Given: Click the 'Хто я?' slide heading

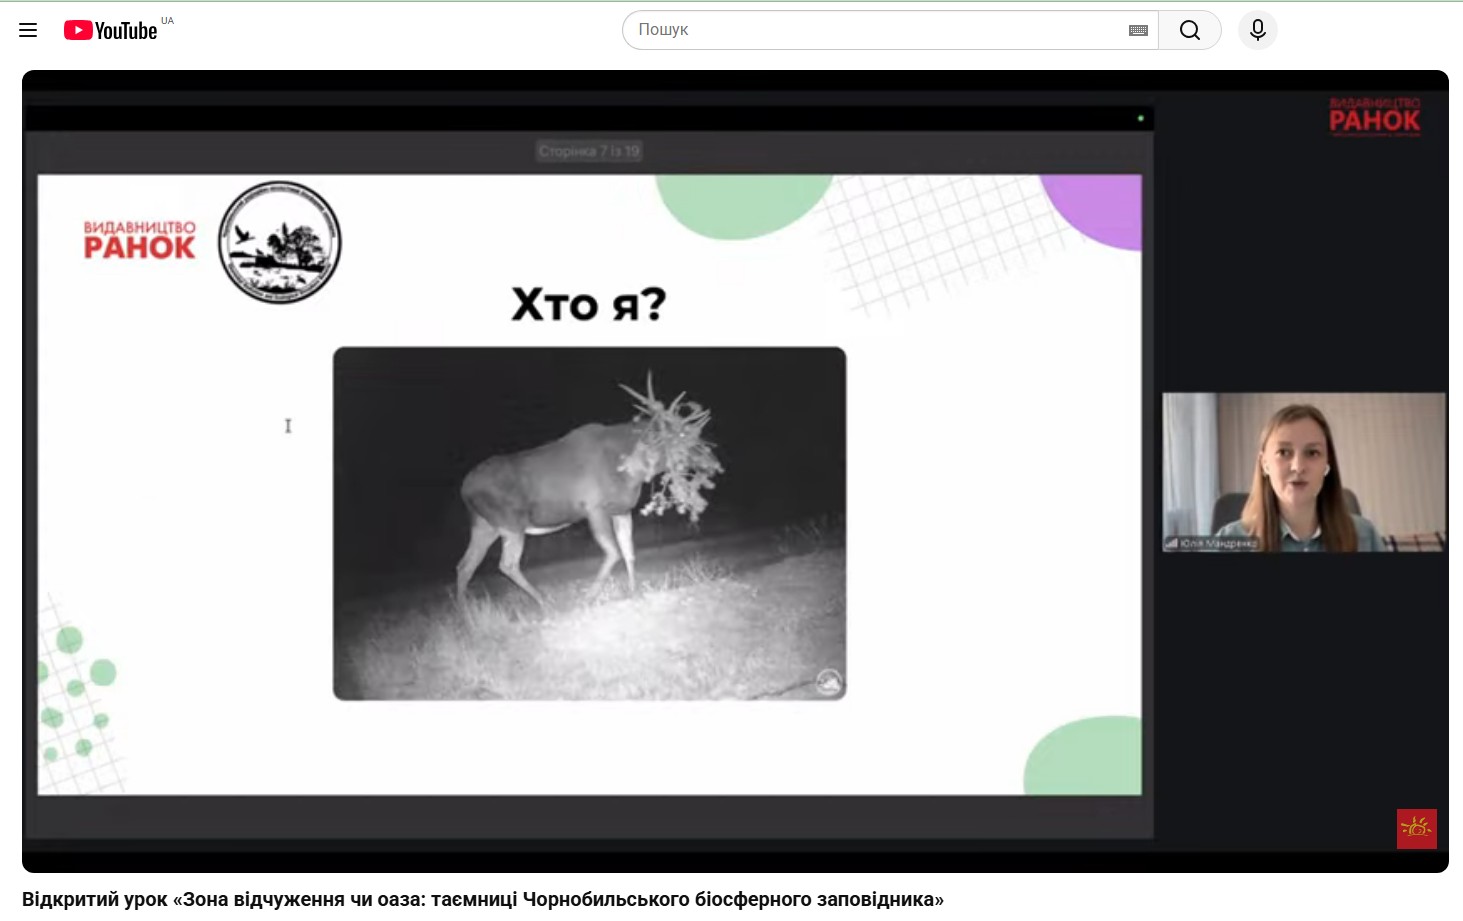Looking at the screenshot, I should point(588,304).
